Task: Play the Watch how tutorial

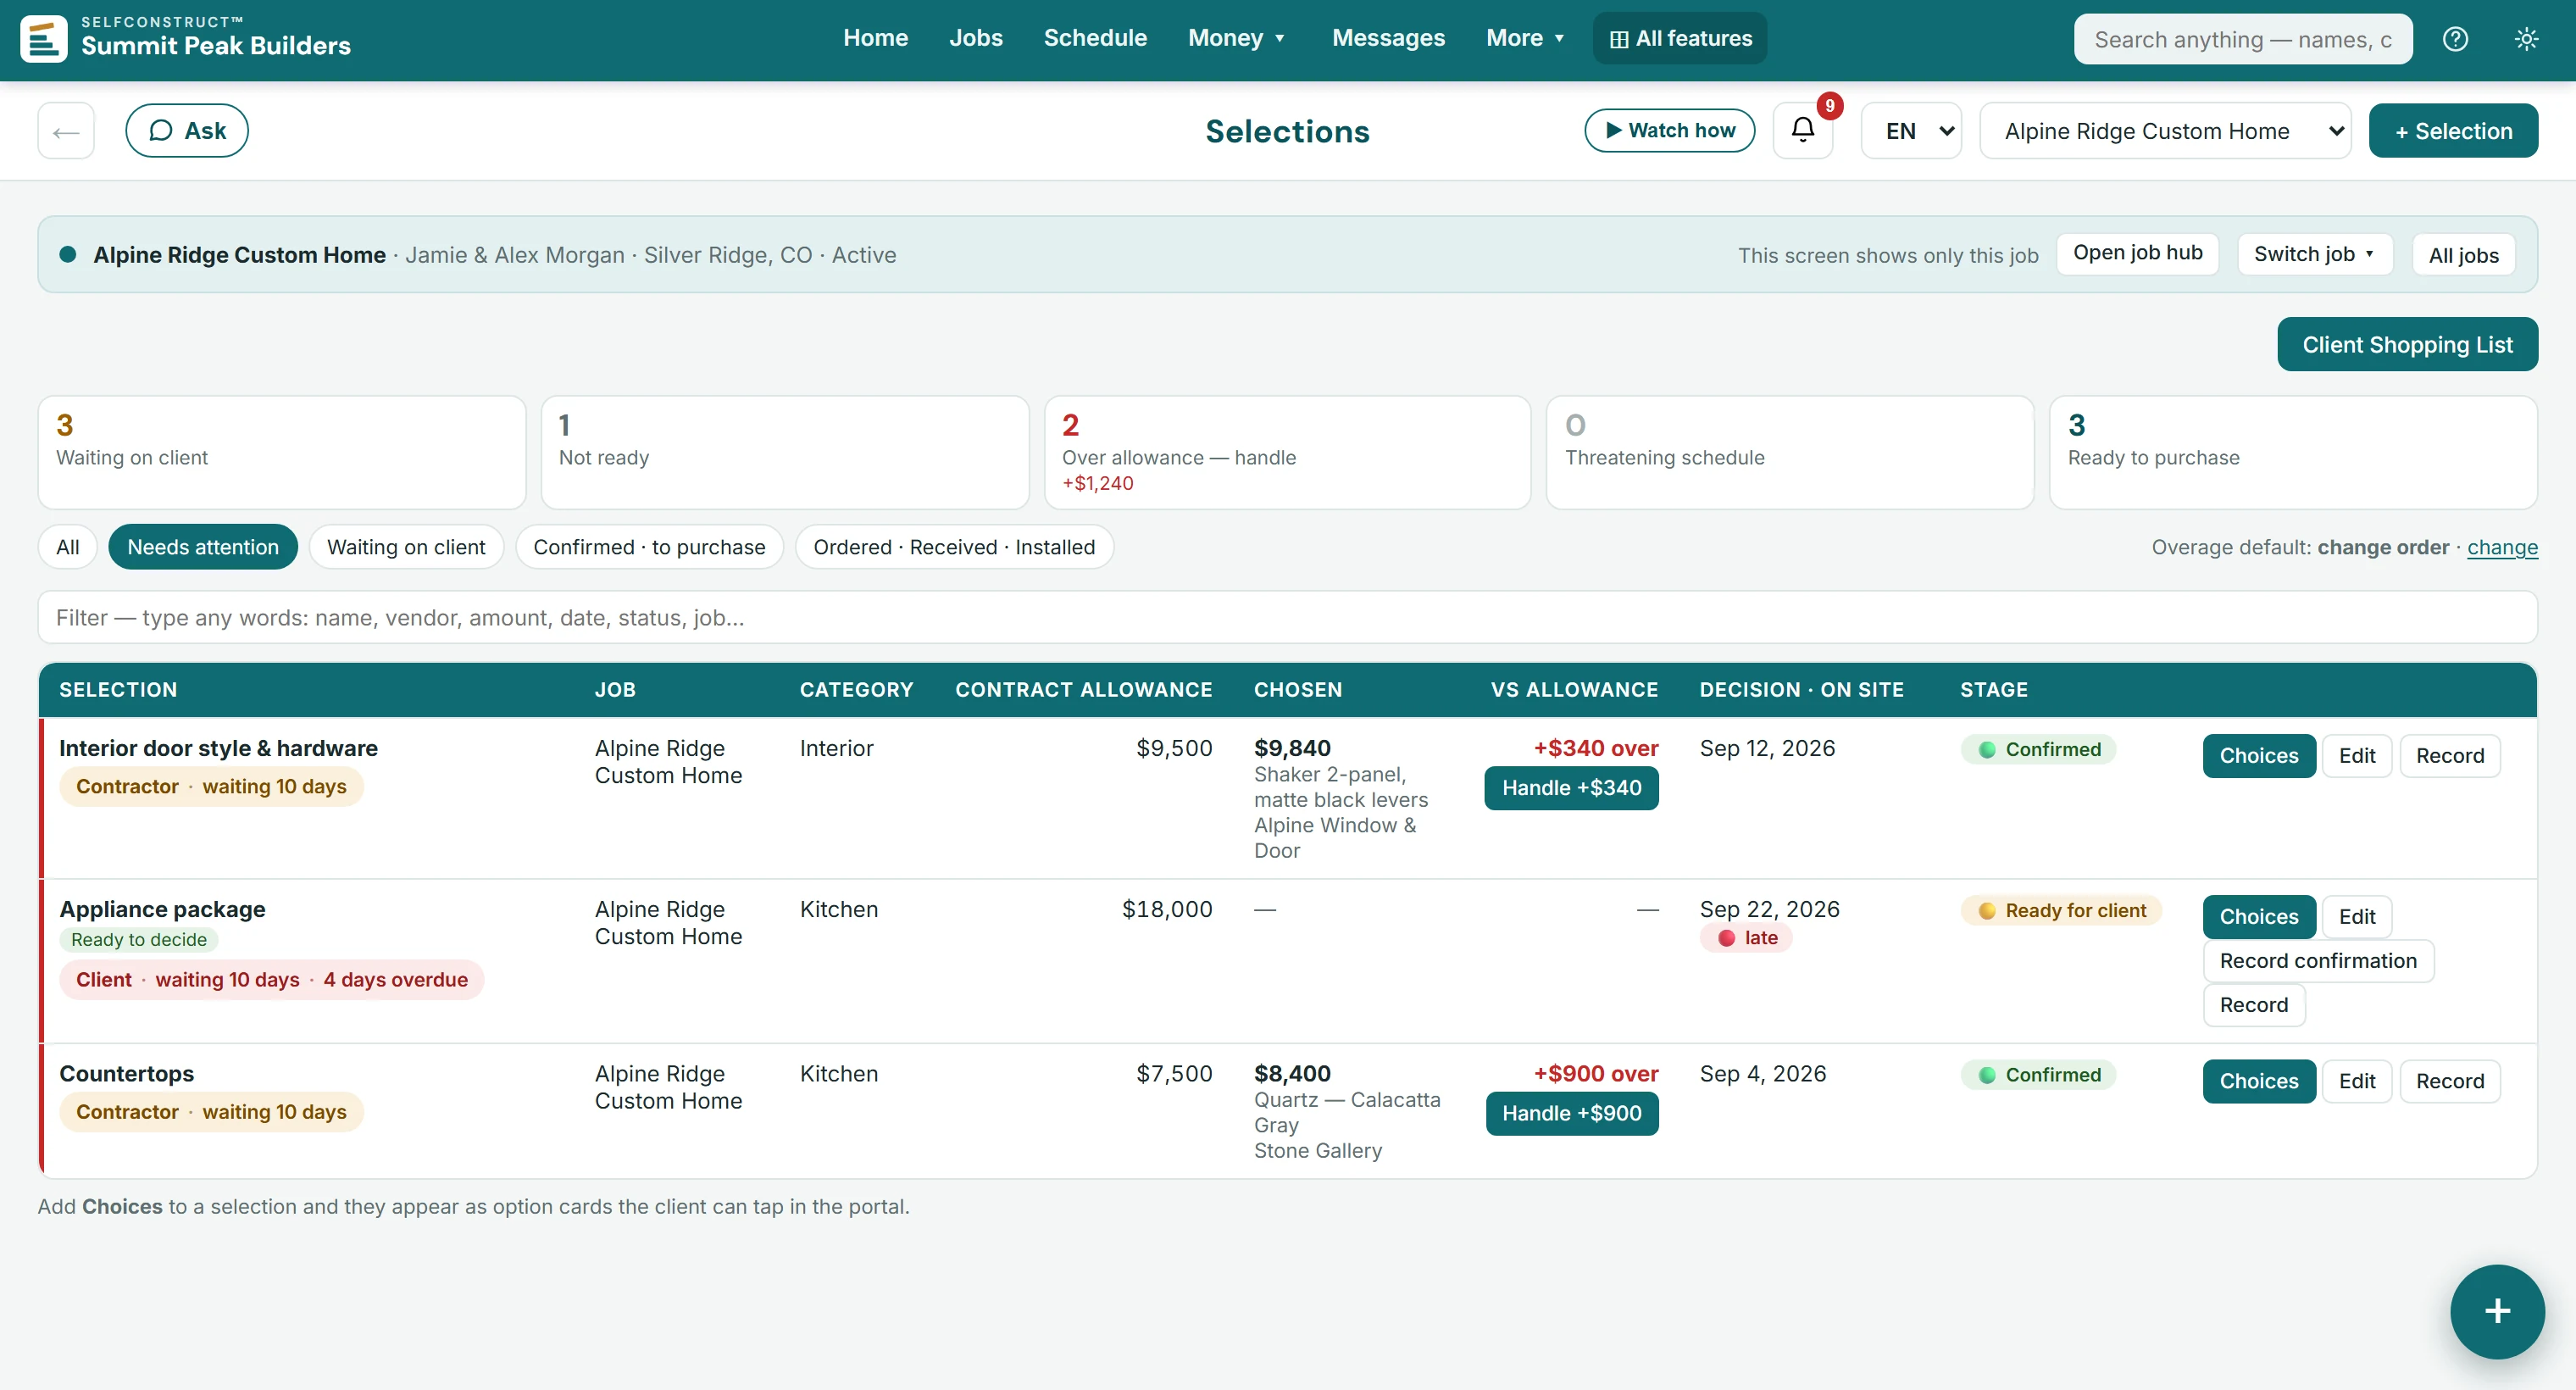Action: [1669, 130]
